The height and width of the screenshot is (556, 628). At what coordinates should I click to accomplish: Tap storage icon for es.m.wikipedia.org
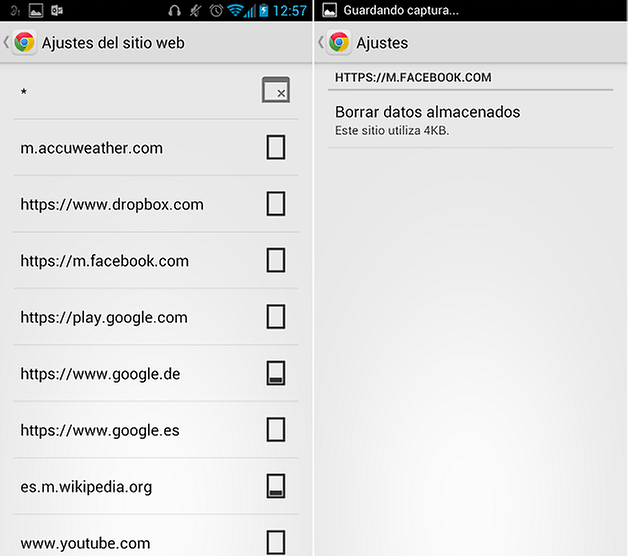[276, 486]
